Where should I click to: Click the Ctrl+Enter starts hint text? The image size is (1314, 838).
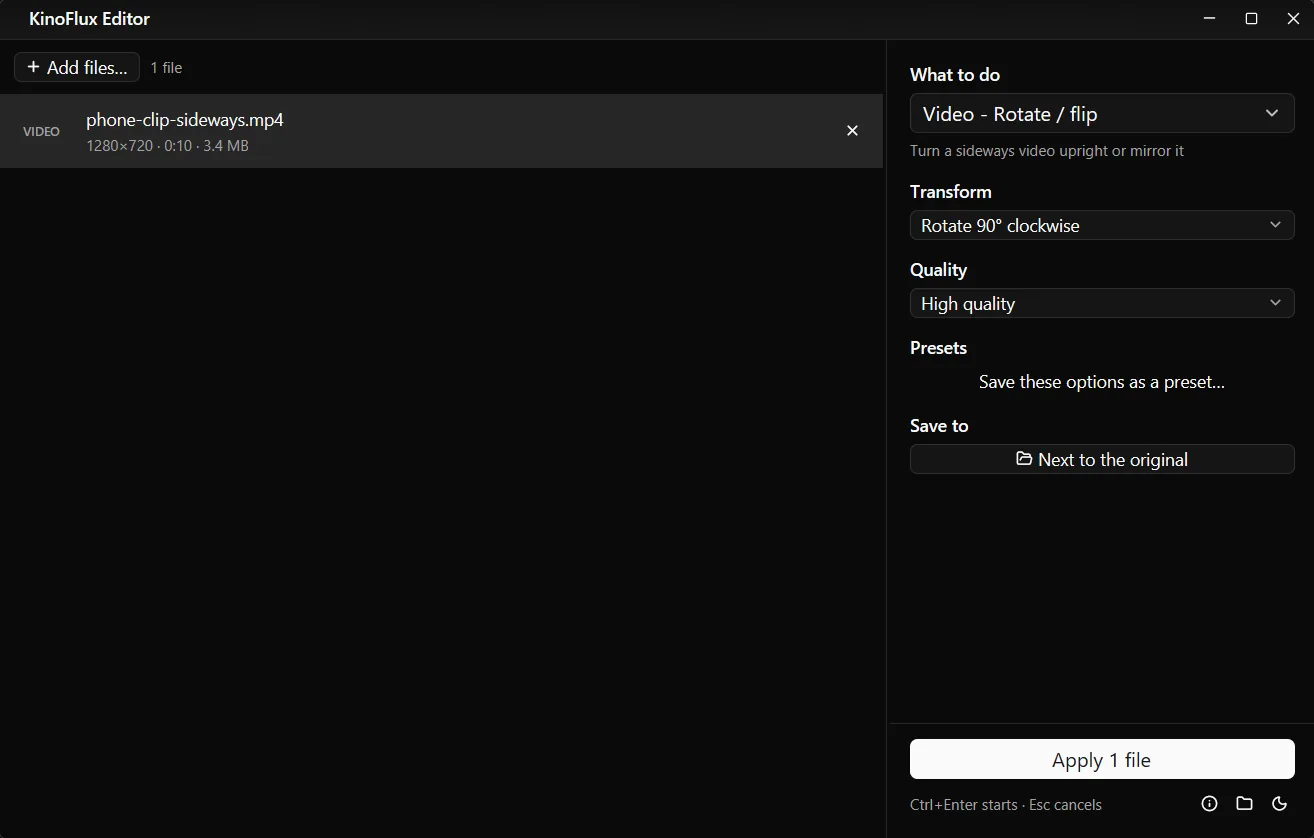[x=1006, y=804]
